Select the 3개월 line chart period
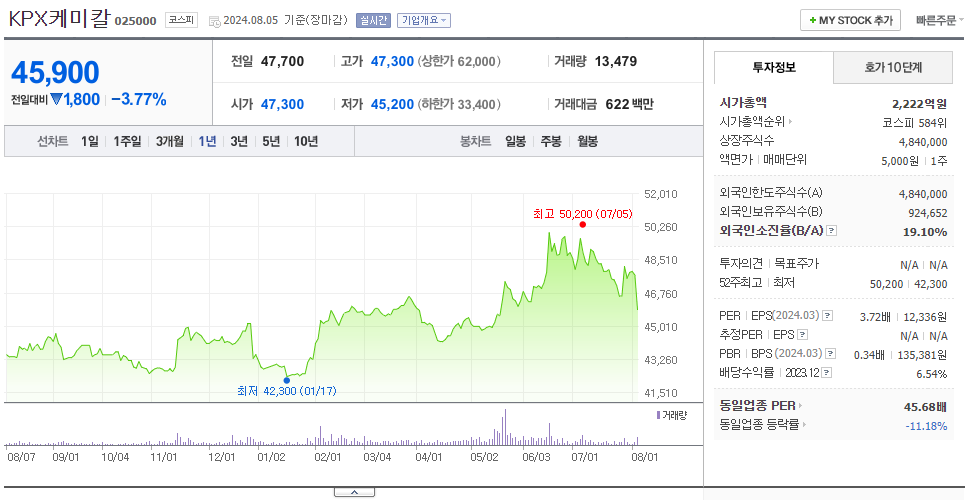The image size is (968, 500). coord(170,141)
